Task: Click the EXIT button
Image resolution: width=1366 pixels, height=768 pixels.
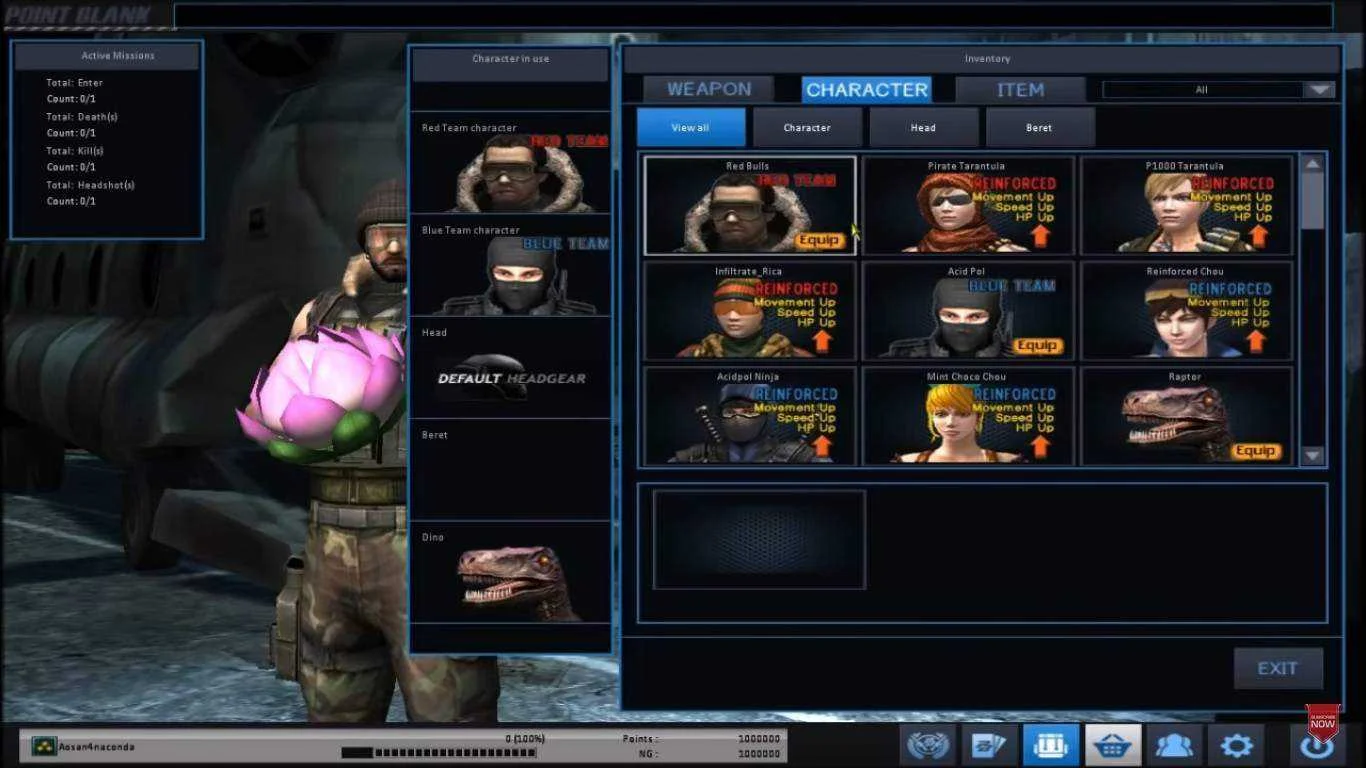Action: pyautogui.click(x=1277, y=668)
